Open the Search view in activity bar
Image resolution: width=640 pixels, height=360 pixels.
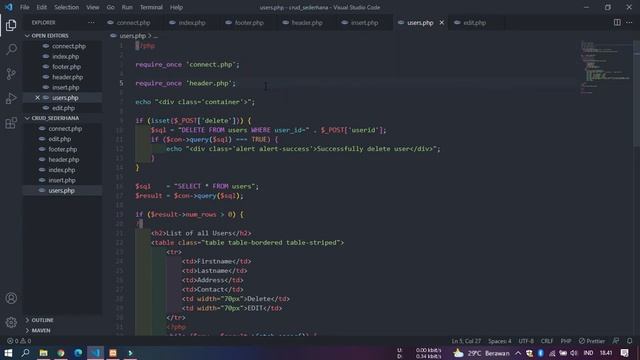coord(11,49)
